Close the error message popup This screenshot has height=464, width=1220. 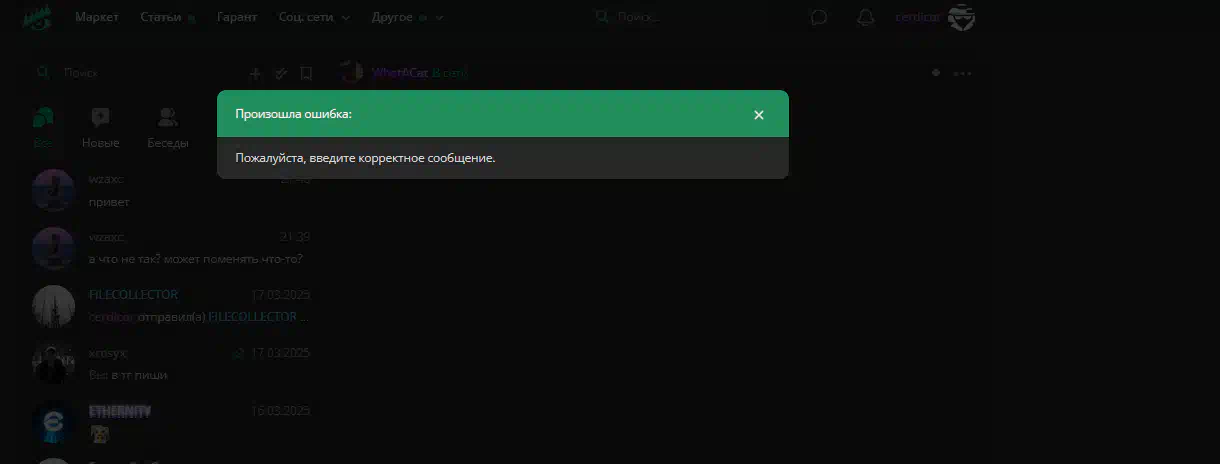(x=758, y=115)
